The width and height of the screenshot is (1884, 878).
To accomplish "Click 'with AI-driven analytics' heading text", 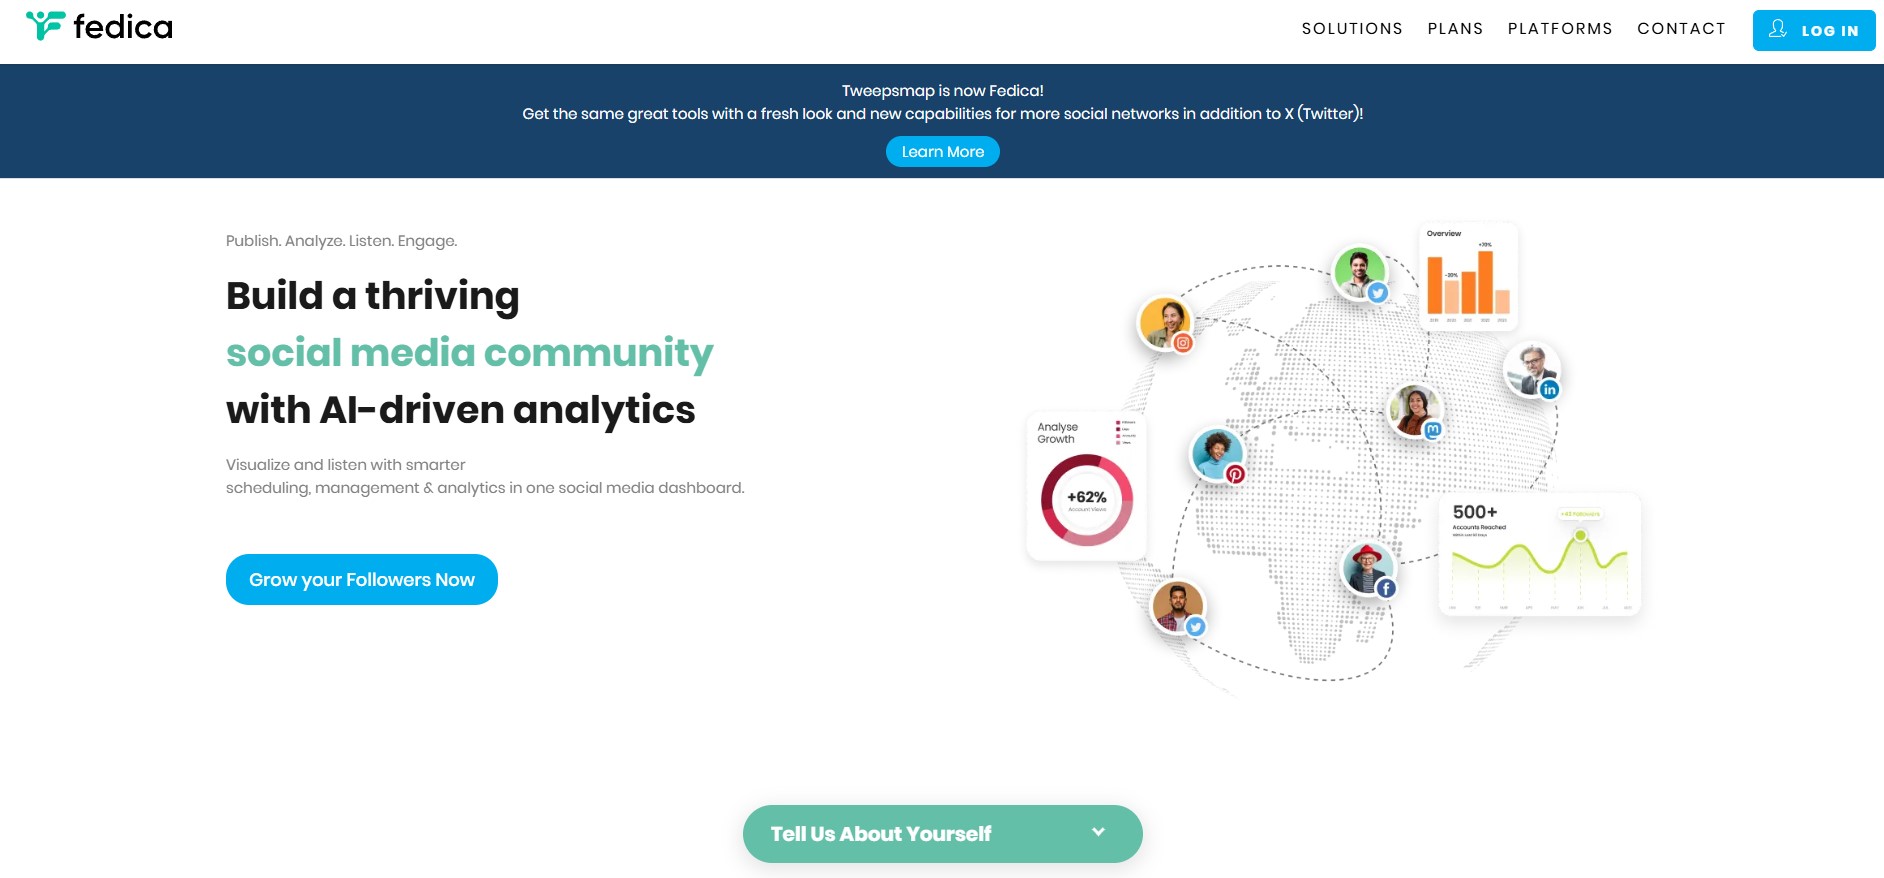I will pos(460,410).
